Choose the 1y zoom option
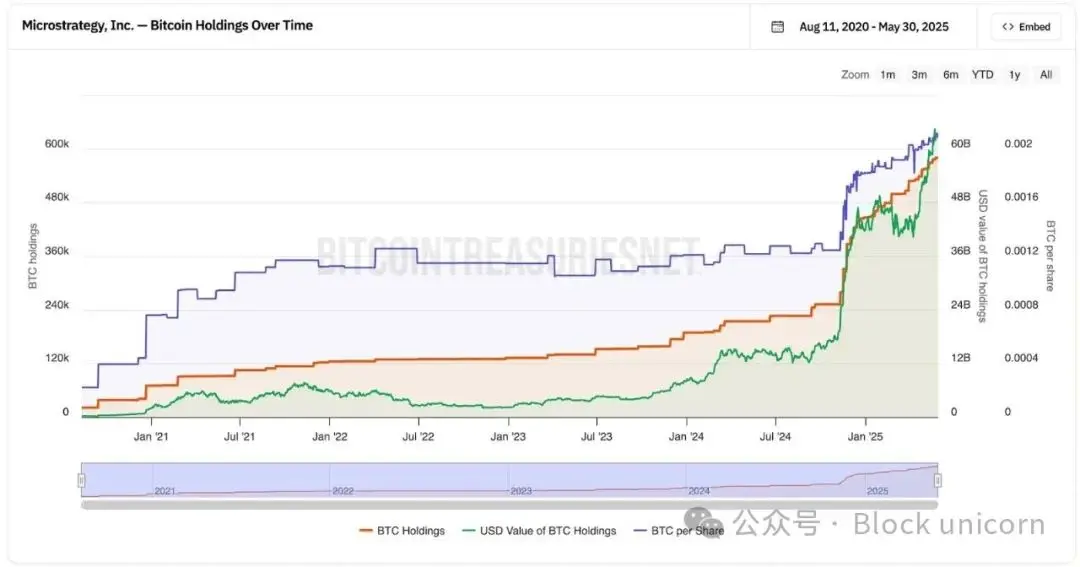1080x567 pixels. (1014, 75)
